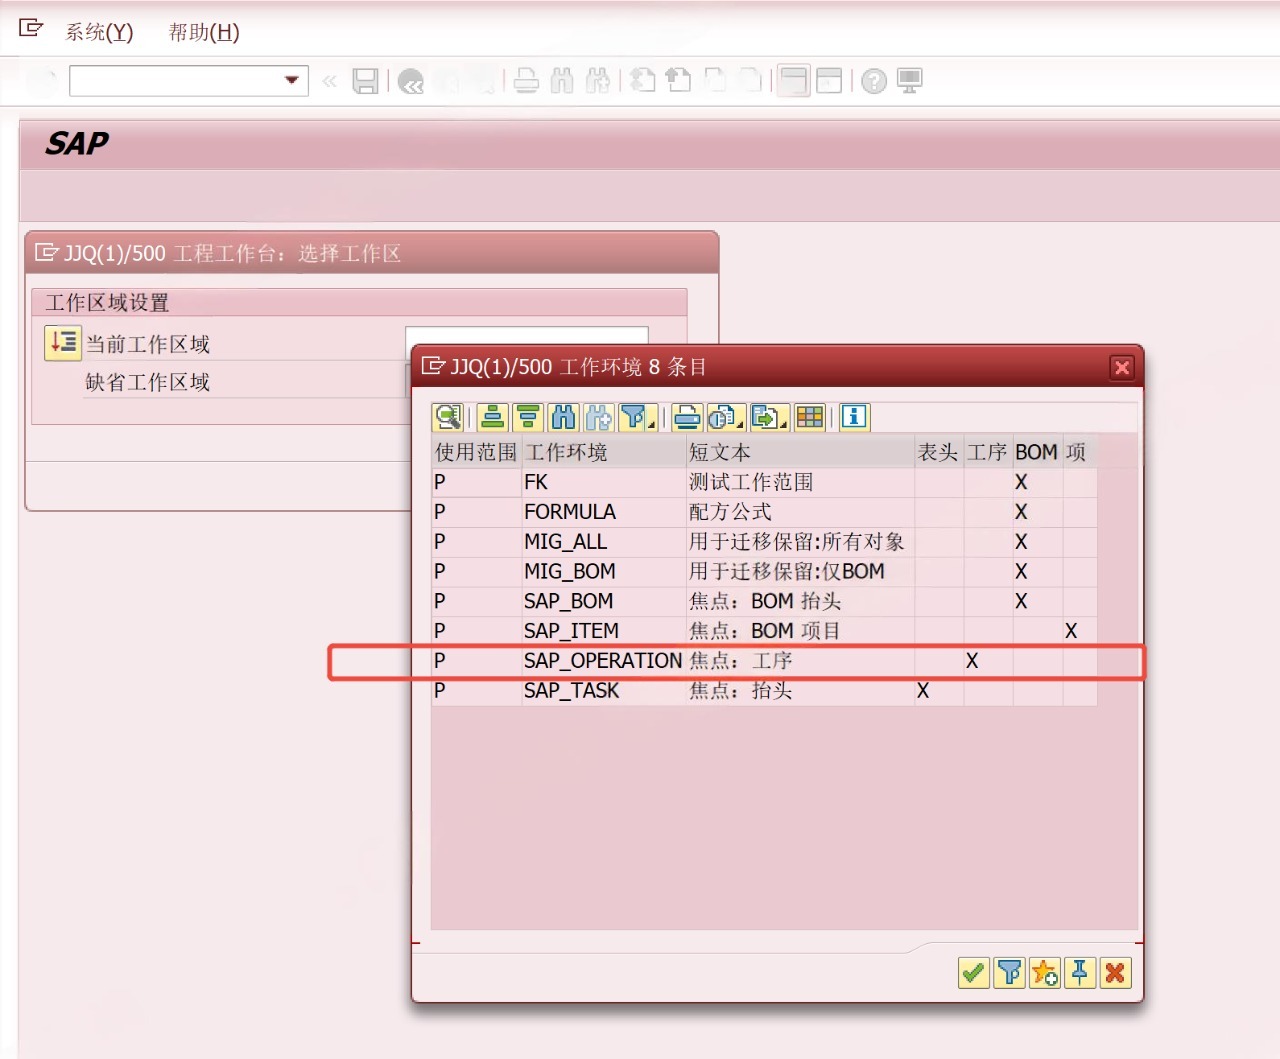Select the SAP_ITEM row
1280x1059 pixels.
tap(764, 631)
